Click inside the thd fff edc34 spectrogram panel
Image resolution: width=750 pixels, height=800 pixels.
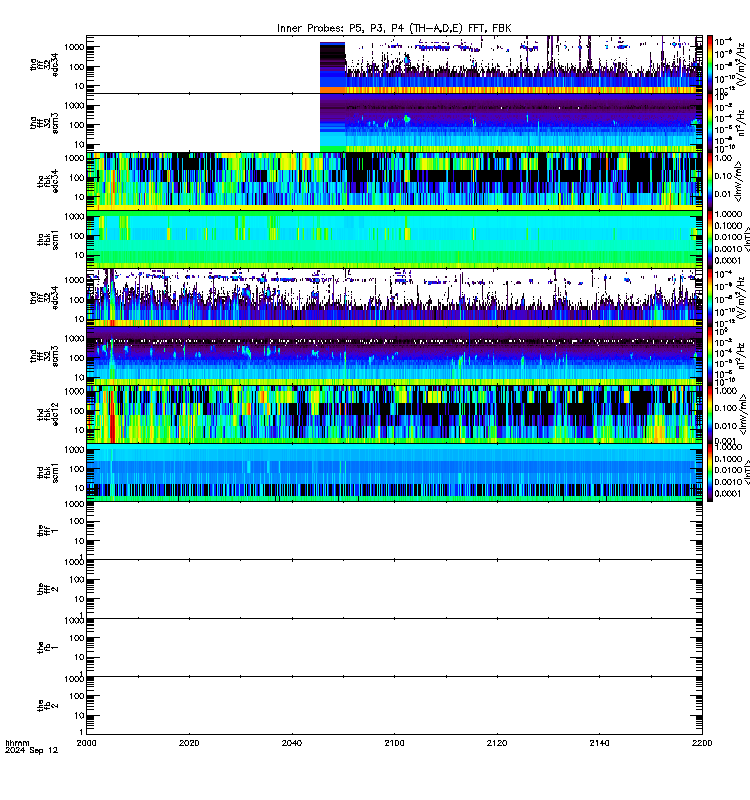coord(394,297)
